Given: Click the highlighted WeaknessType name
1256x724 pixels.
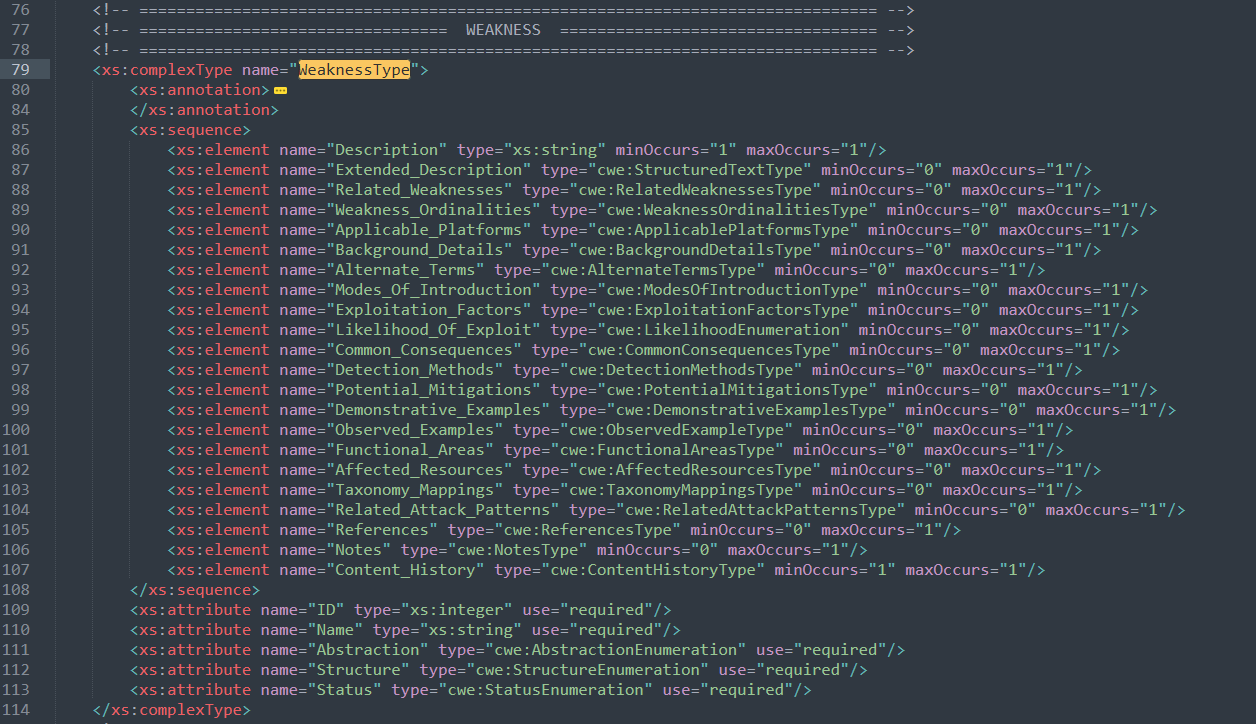Looking at the screenshot, I should 354,70.
